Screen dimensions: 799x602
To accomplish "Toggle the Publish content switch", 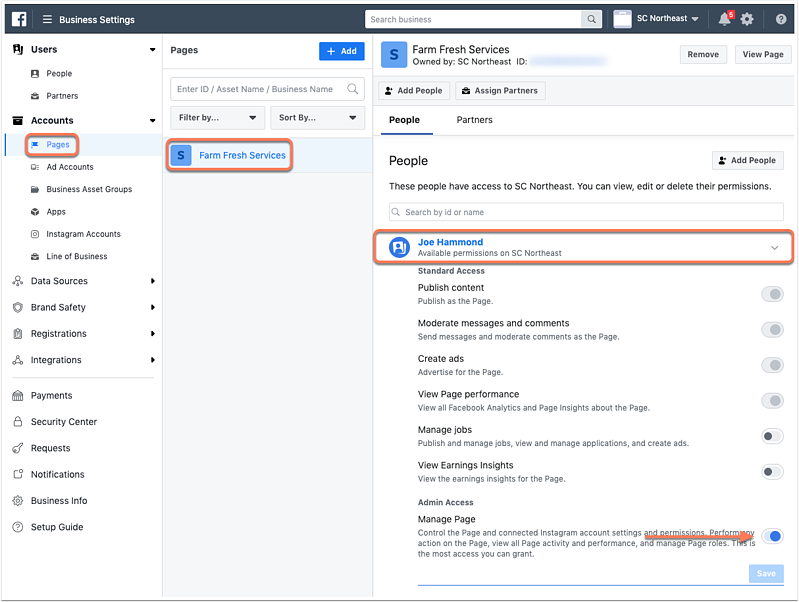I will 773,294.
